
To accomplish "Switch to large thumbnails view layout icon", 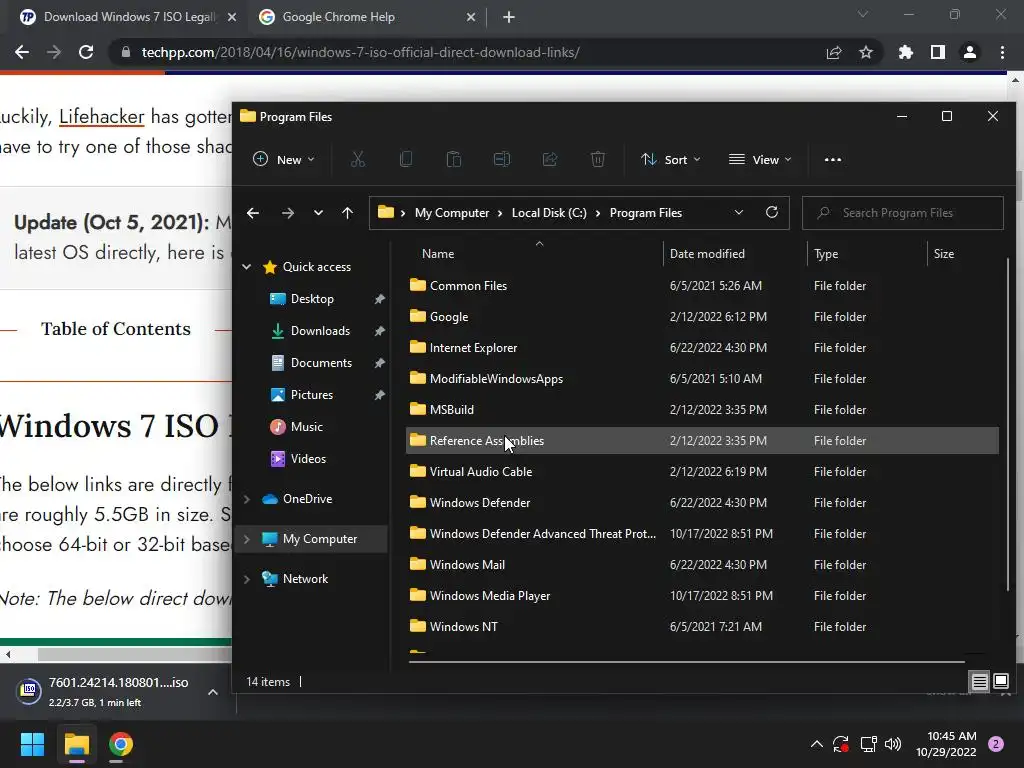I will point(1000,682).
